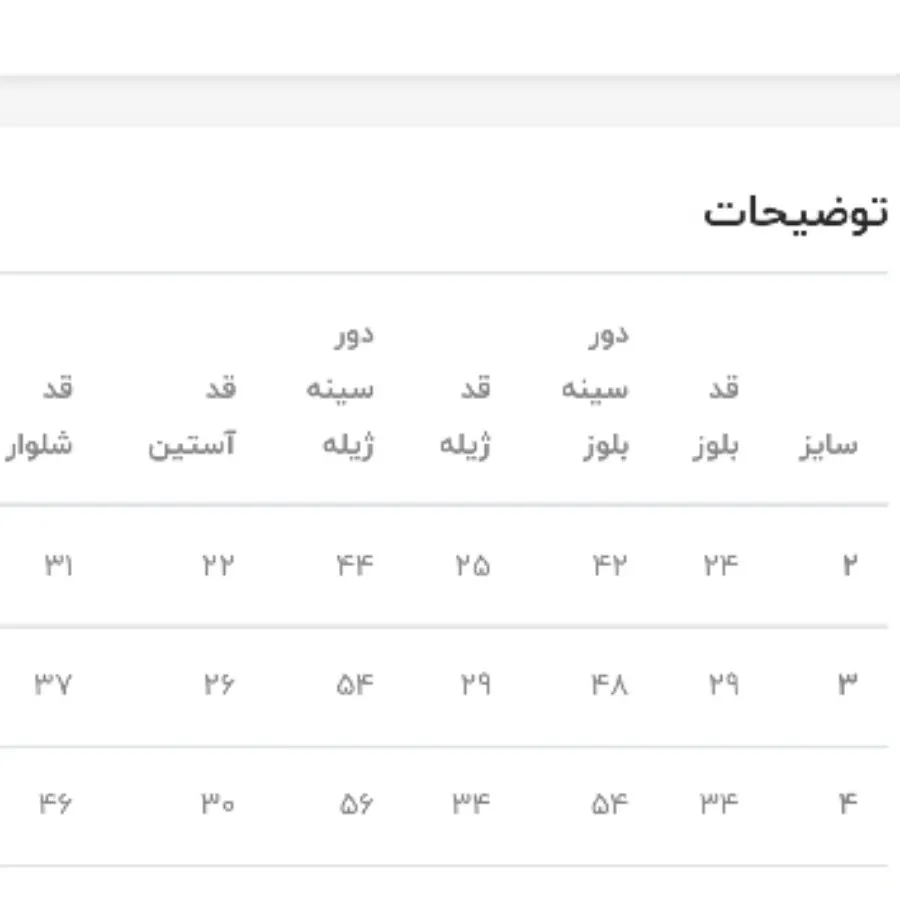Select دور سینه ژیله value ۴۴
This screenshot has width=900, height=900.
coord(355,566)
